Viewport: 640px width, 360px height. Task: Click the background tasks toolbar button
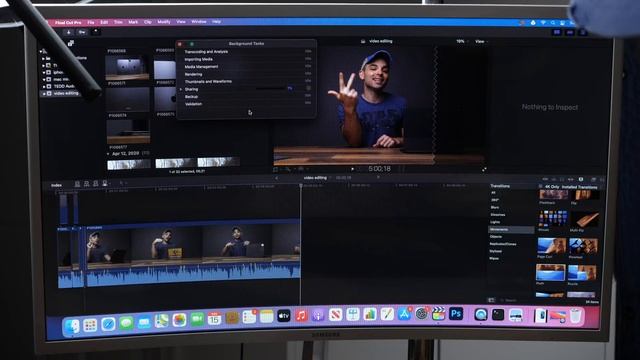point(96,31)
